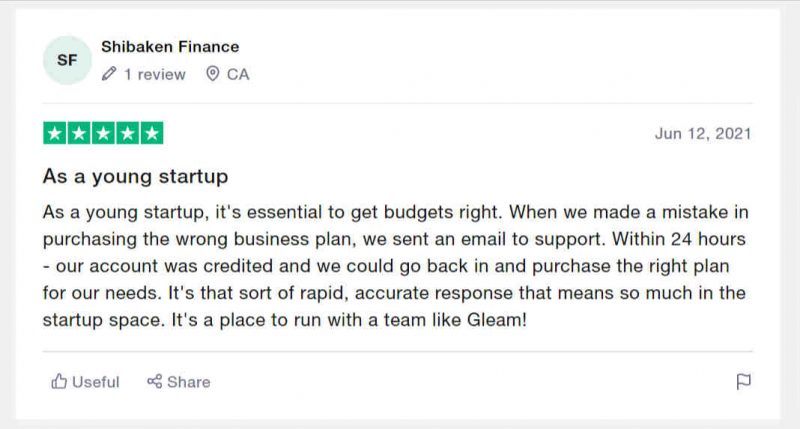Click the first green star

55,133
